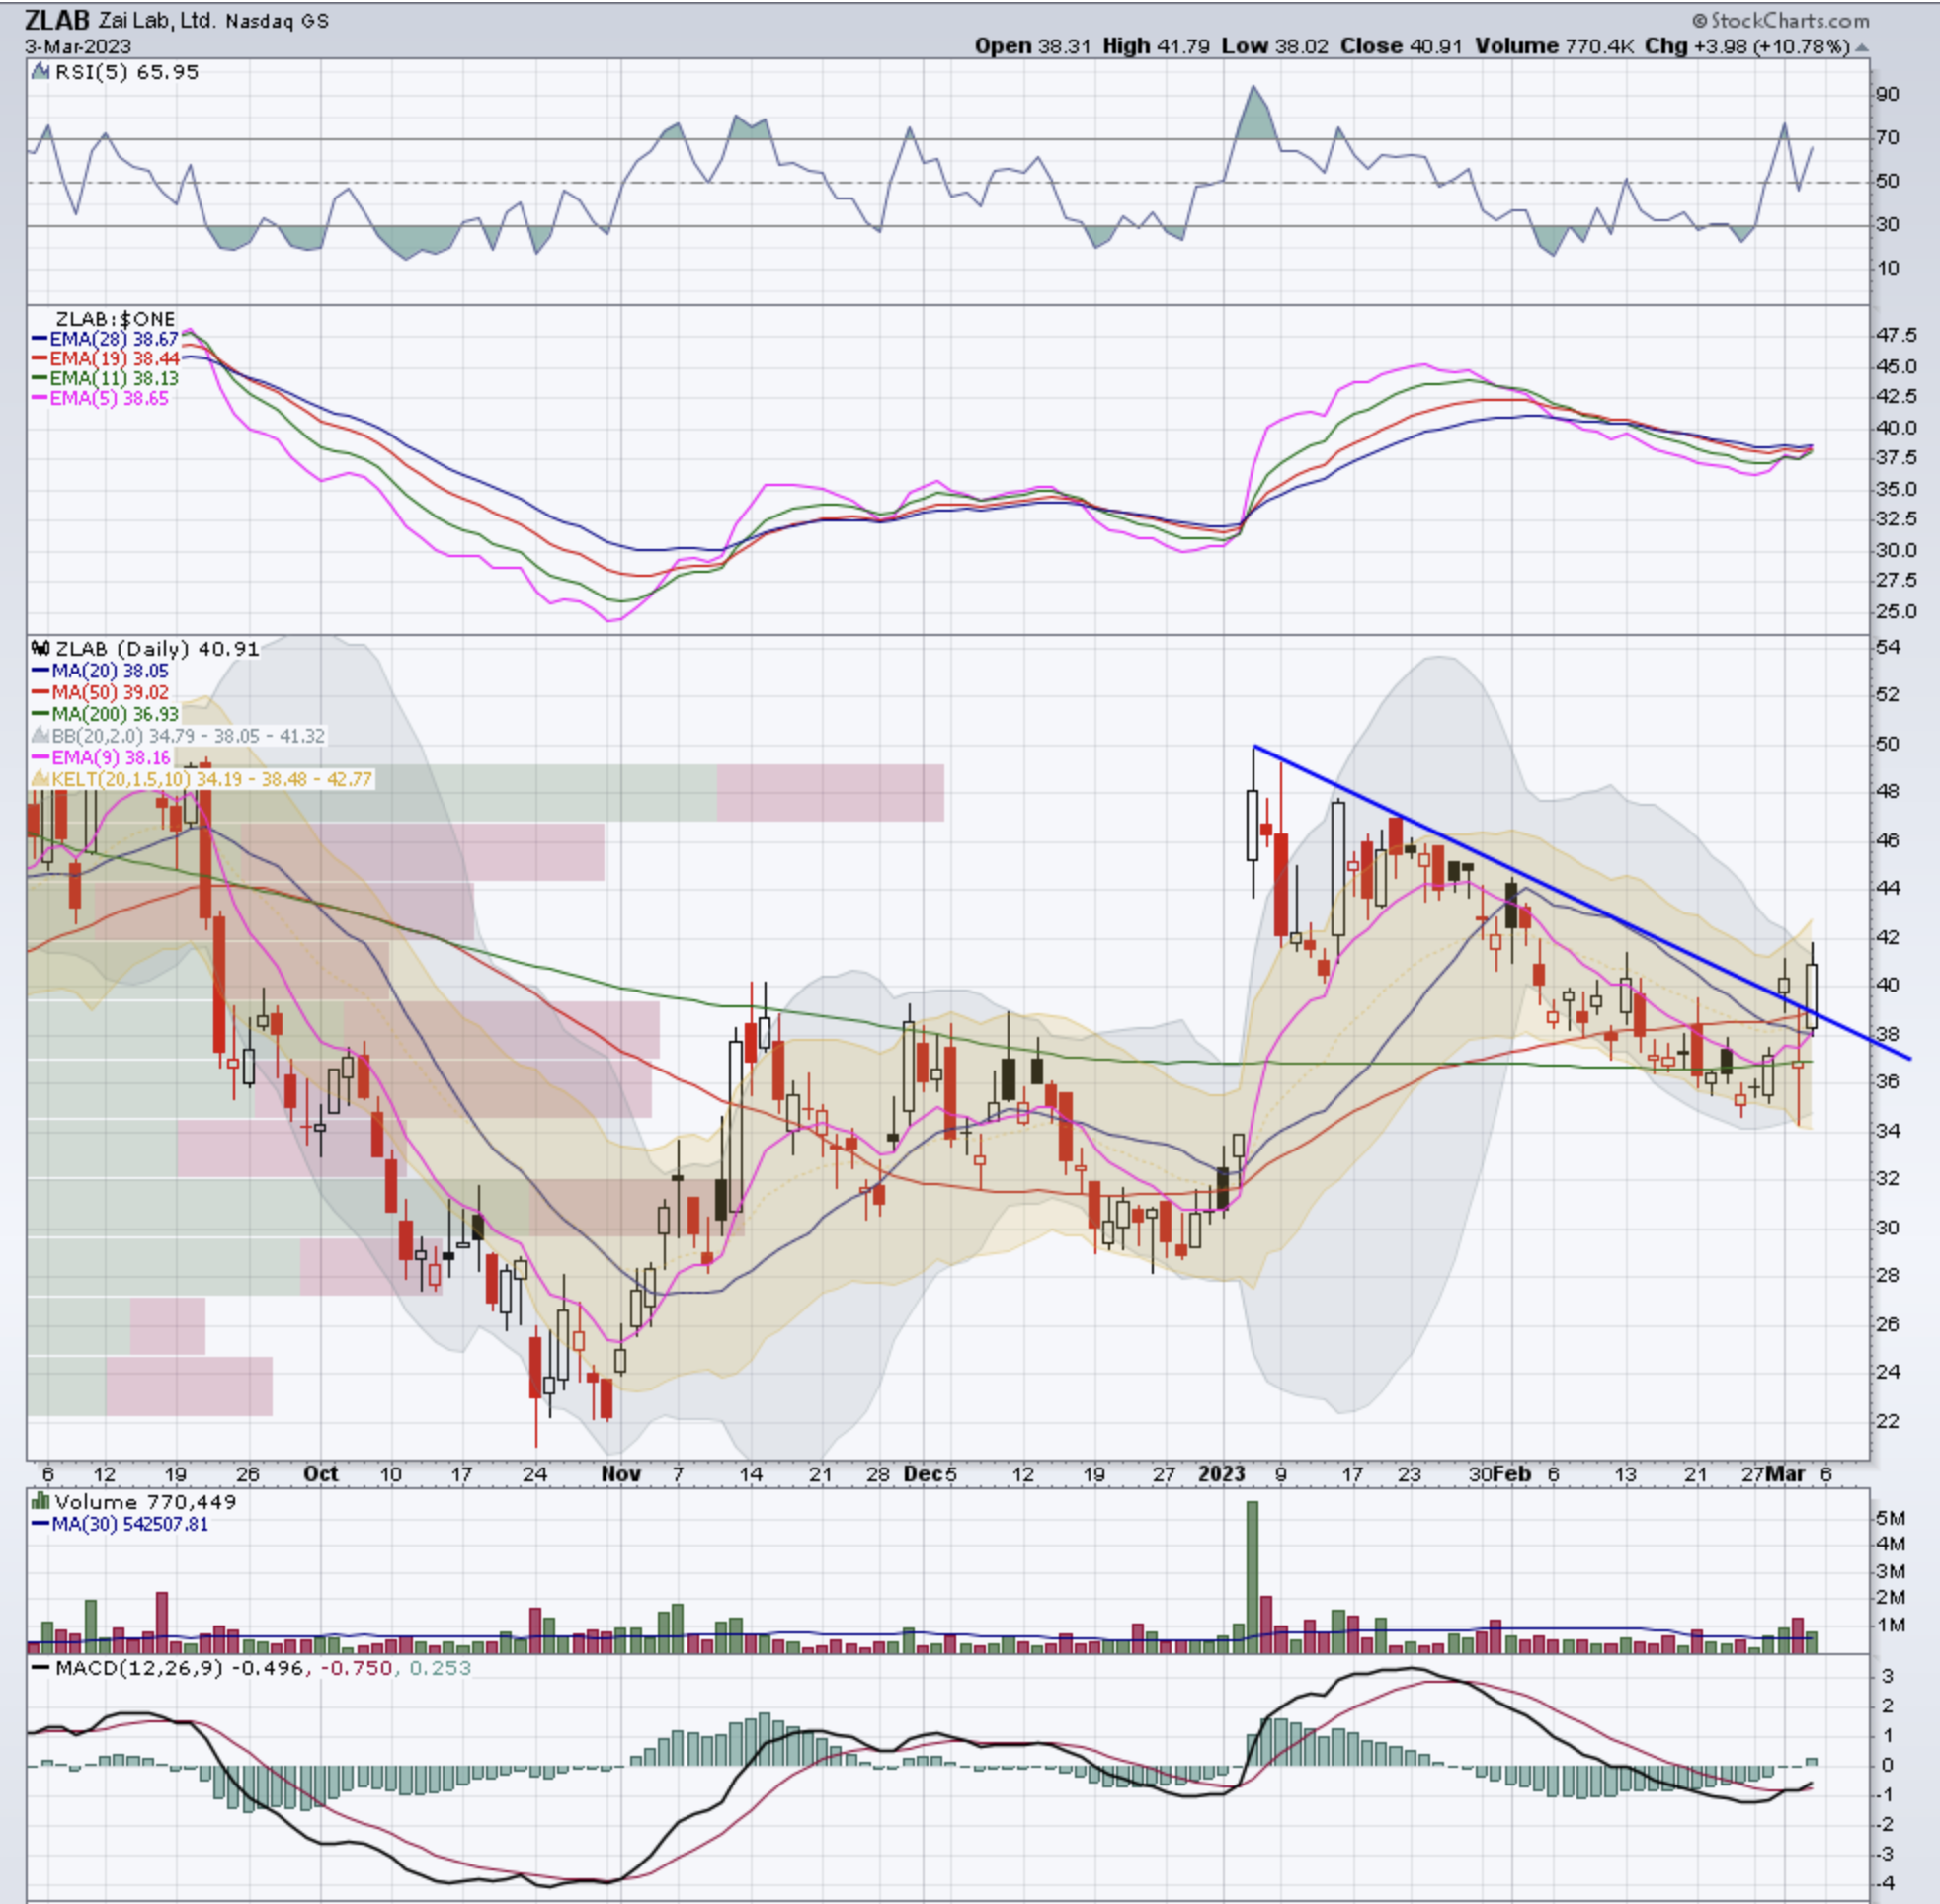The image size is (1940, 1904).
Task: Click the MA(30) 542507.81 volume legend
Action: coord(121,1524)
